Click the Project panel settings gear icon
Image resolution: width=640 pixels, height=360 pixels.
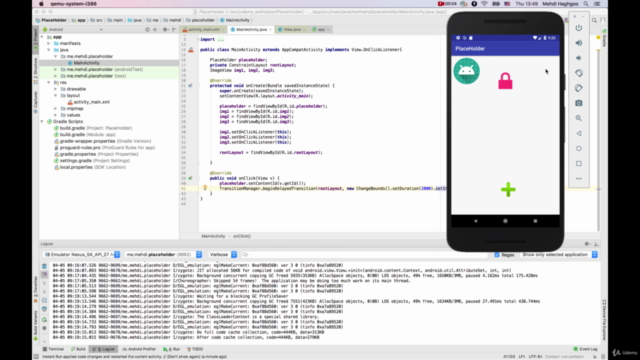tap(165, 29)
